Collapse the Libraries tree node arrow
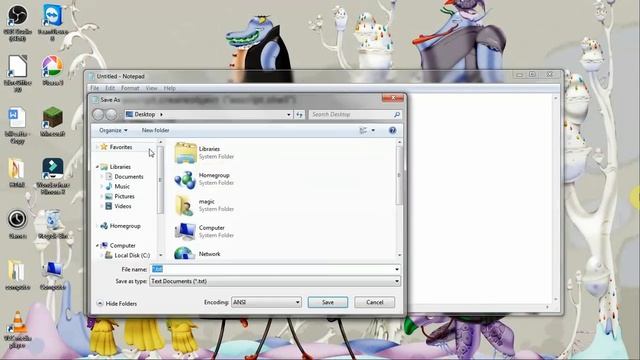The width and height of the screenshot is (640, 360). point(97,167)
